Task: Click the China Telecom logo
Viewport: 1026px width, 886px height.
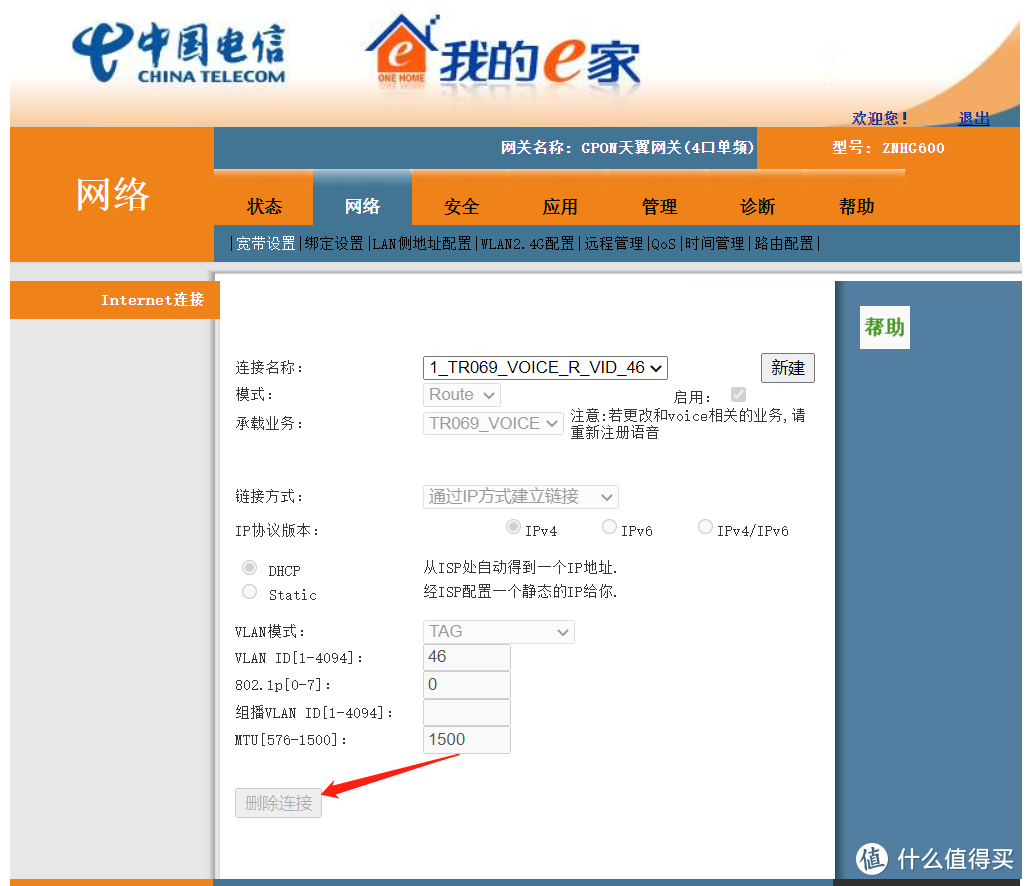Action: click(x=179, y=53)
